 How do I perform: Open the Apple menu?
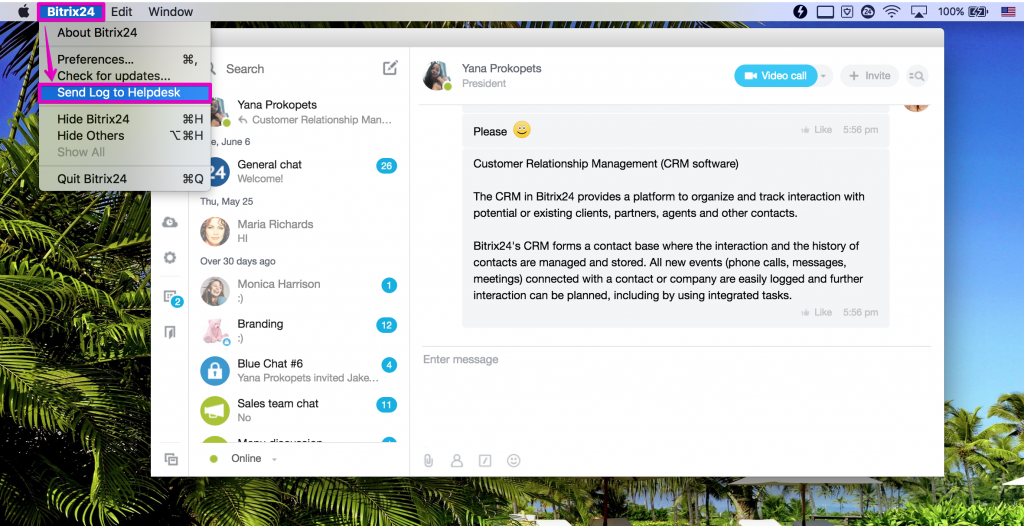(x=24, y=11)
